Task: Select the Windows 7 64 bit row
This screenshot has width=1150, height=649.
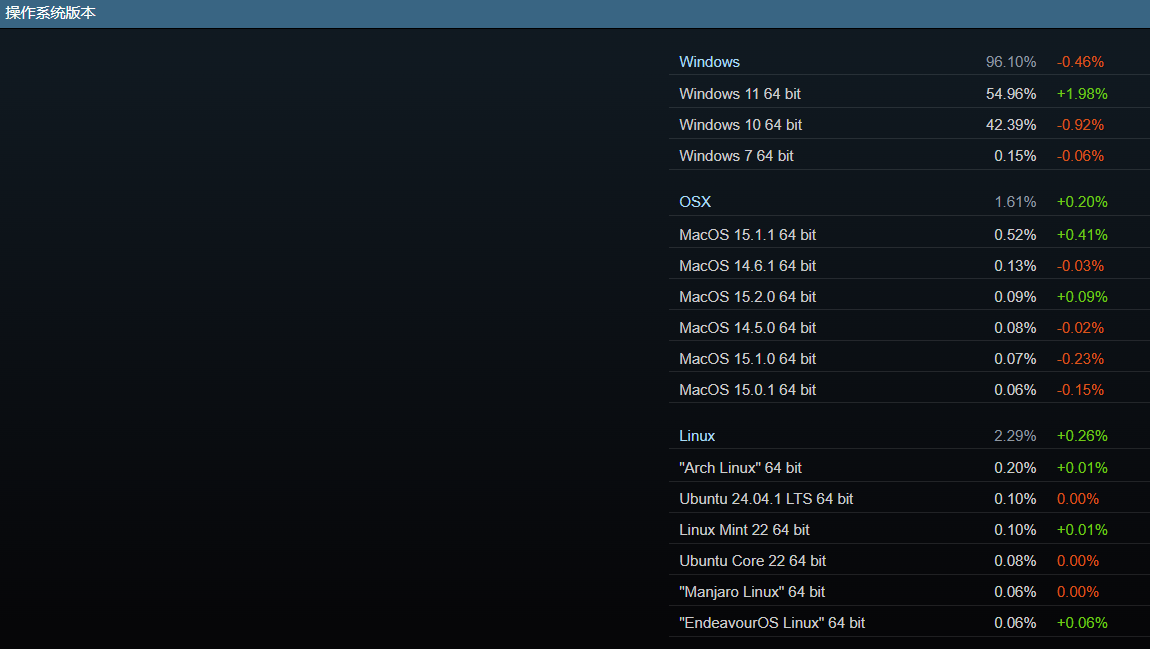Action: (909, 155)
